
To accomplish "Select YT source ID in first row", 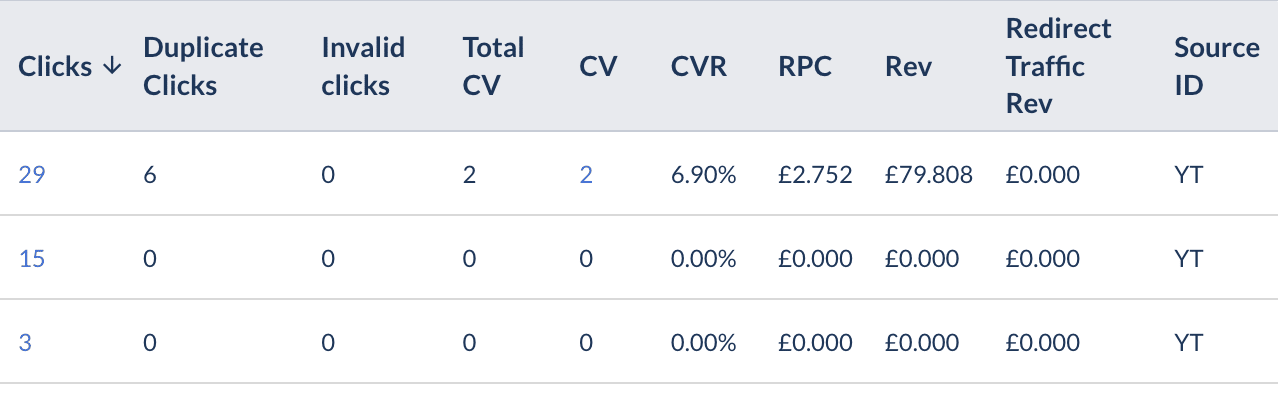I will click(x=1189, y=175).
